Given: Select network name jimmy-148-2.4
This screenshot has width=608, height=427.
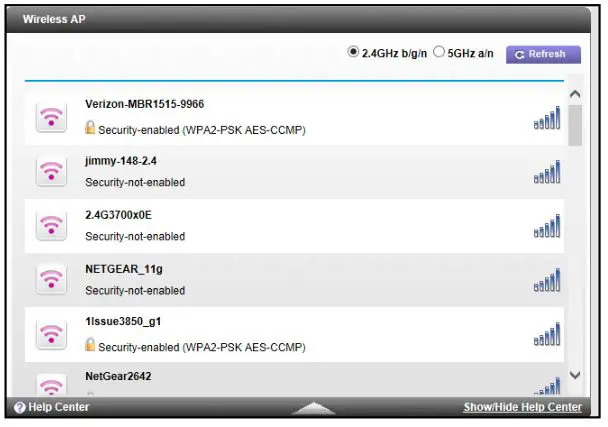Looking at the screenshot, I should pyautogui.click(x=121, y=161).
